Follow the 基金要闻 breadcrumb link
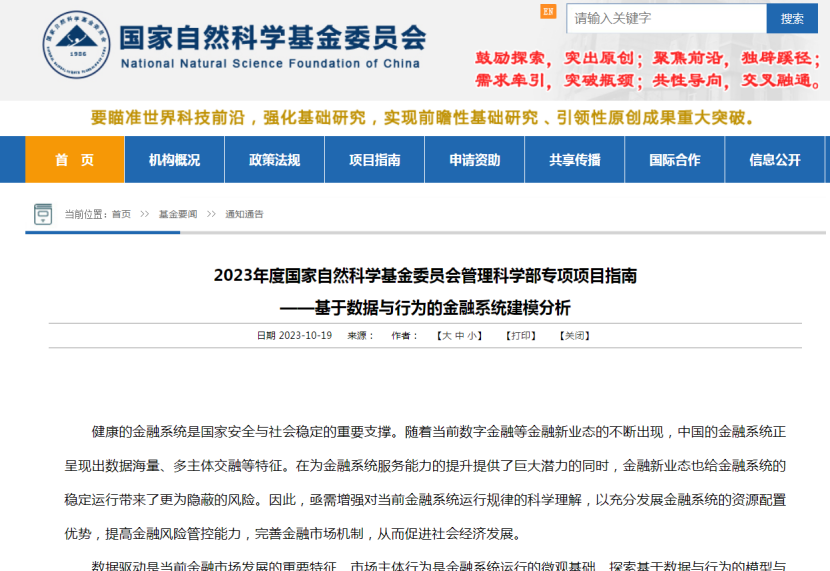Viewport: 830px width, 571px height. tap(178, 214)
